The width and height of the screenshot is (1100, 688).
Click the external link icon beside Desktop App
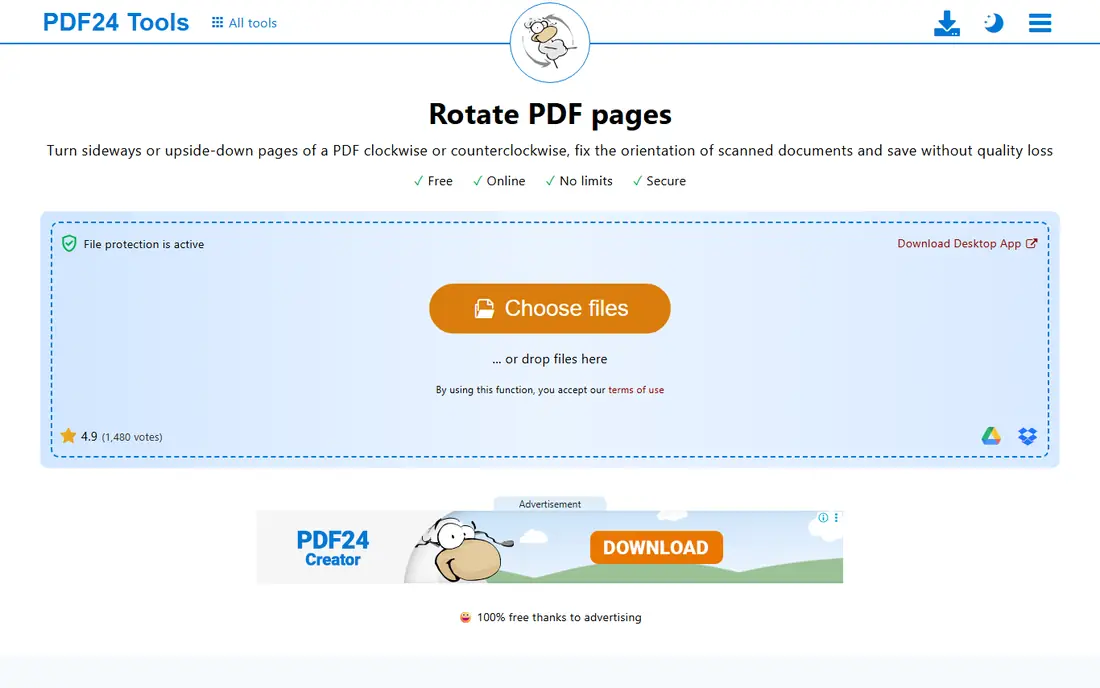click(x=1031, y=243)
